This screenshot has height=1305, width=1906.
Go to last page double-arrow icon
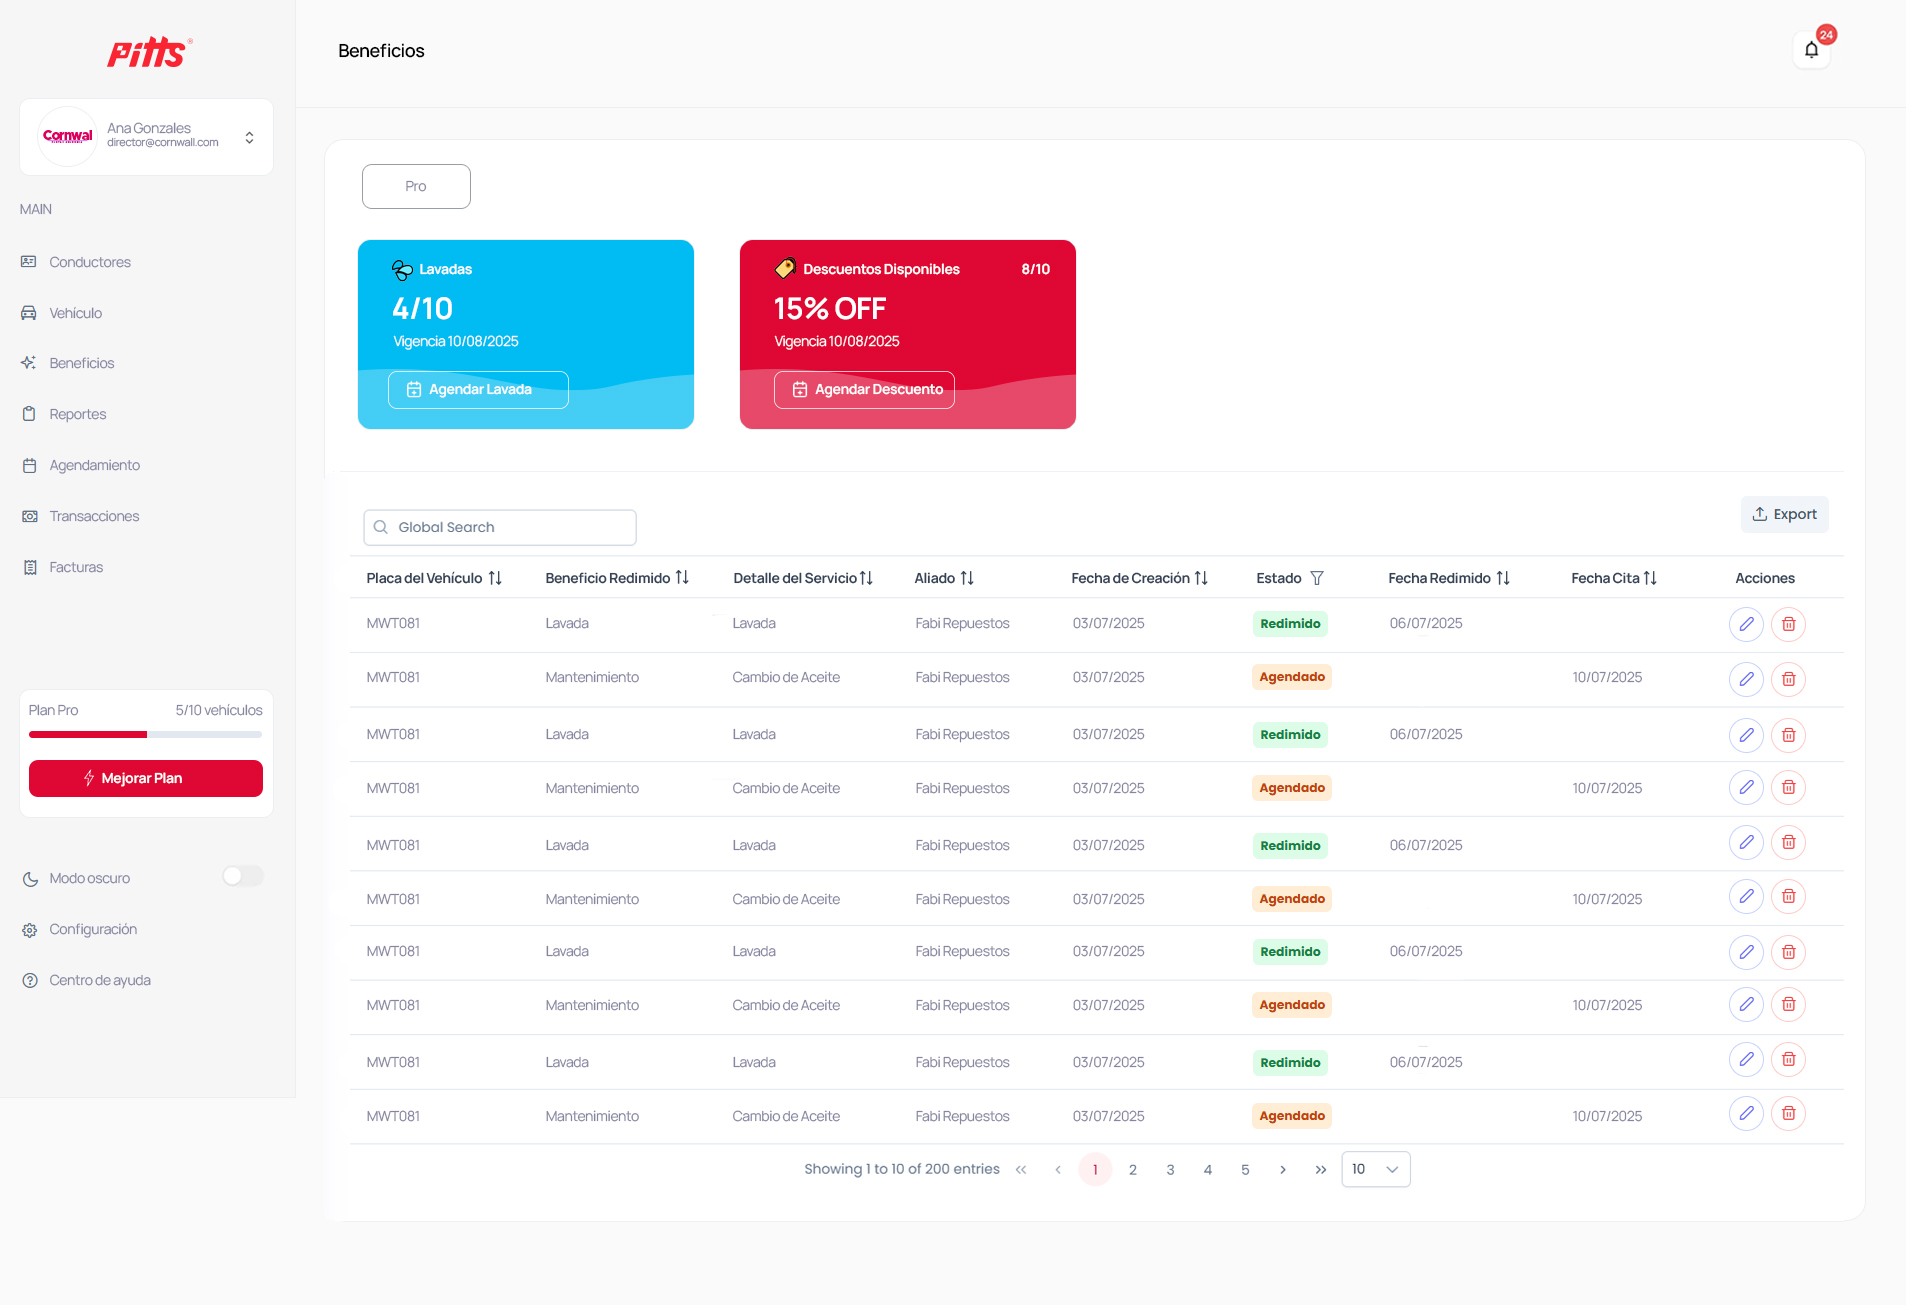pyautogui.click(x=1320, y=1169)
